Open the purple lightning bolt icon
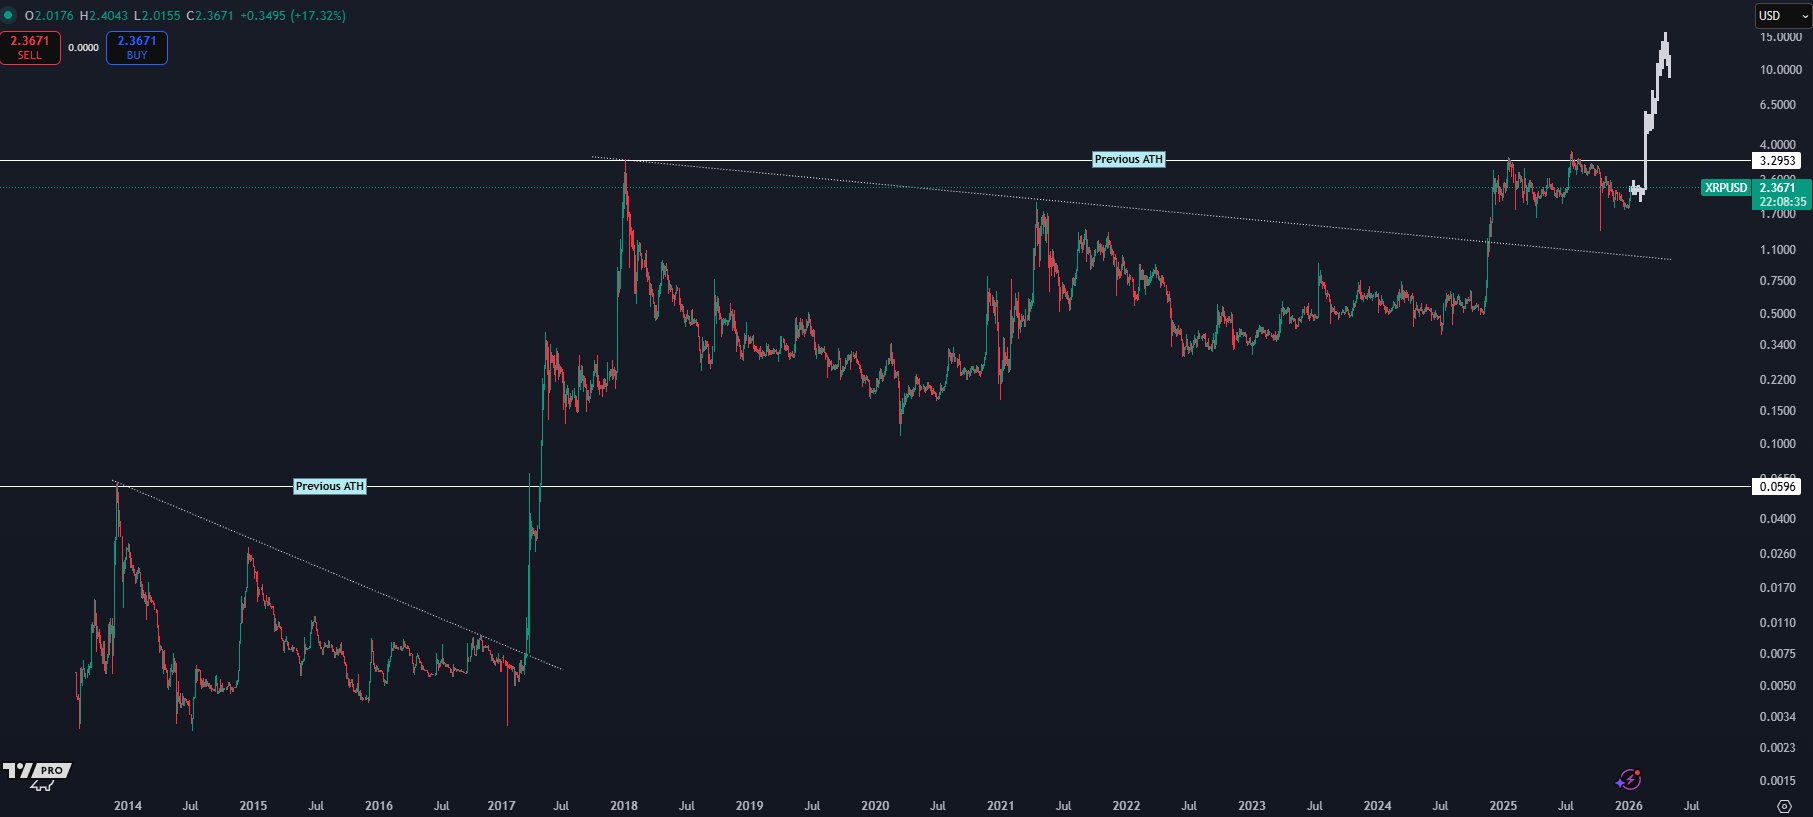Viewport: 1813px width, 817px height. point(1628,780)
